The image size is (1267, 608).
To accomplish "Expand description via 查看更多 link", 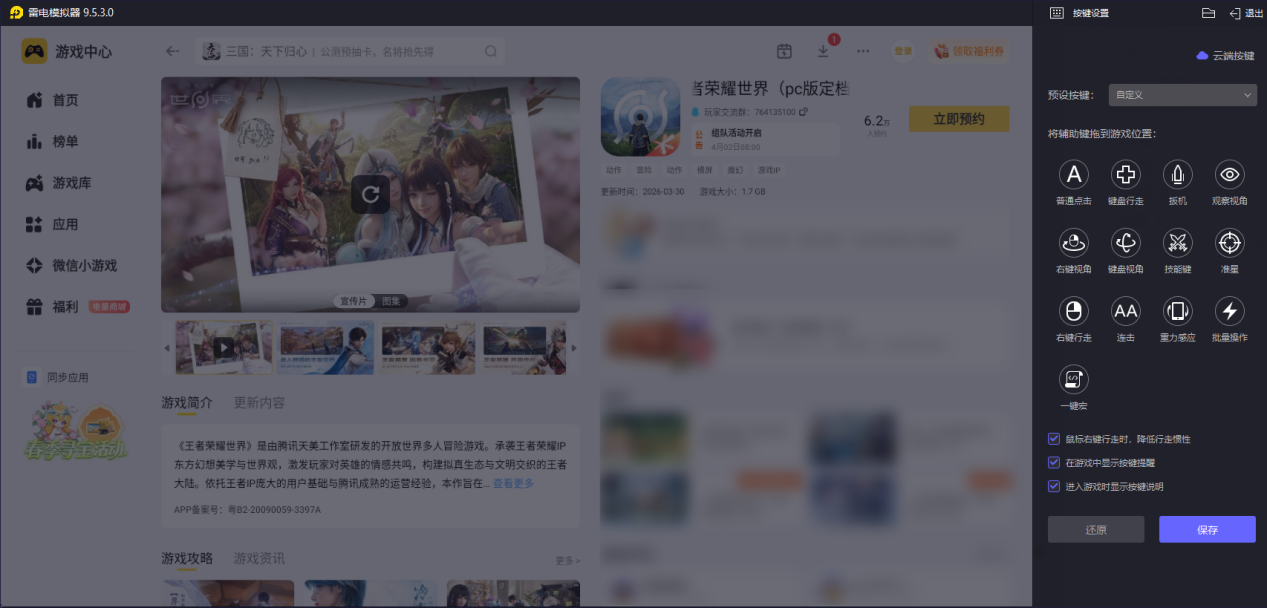I will tap(513, 483).
